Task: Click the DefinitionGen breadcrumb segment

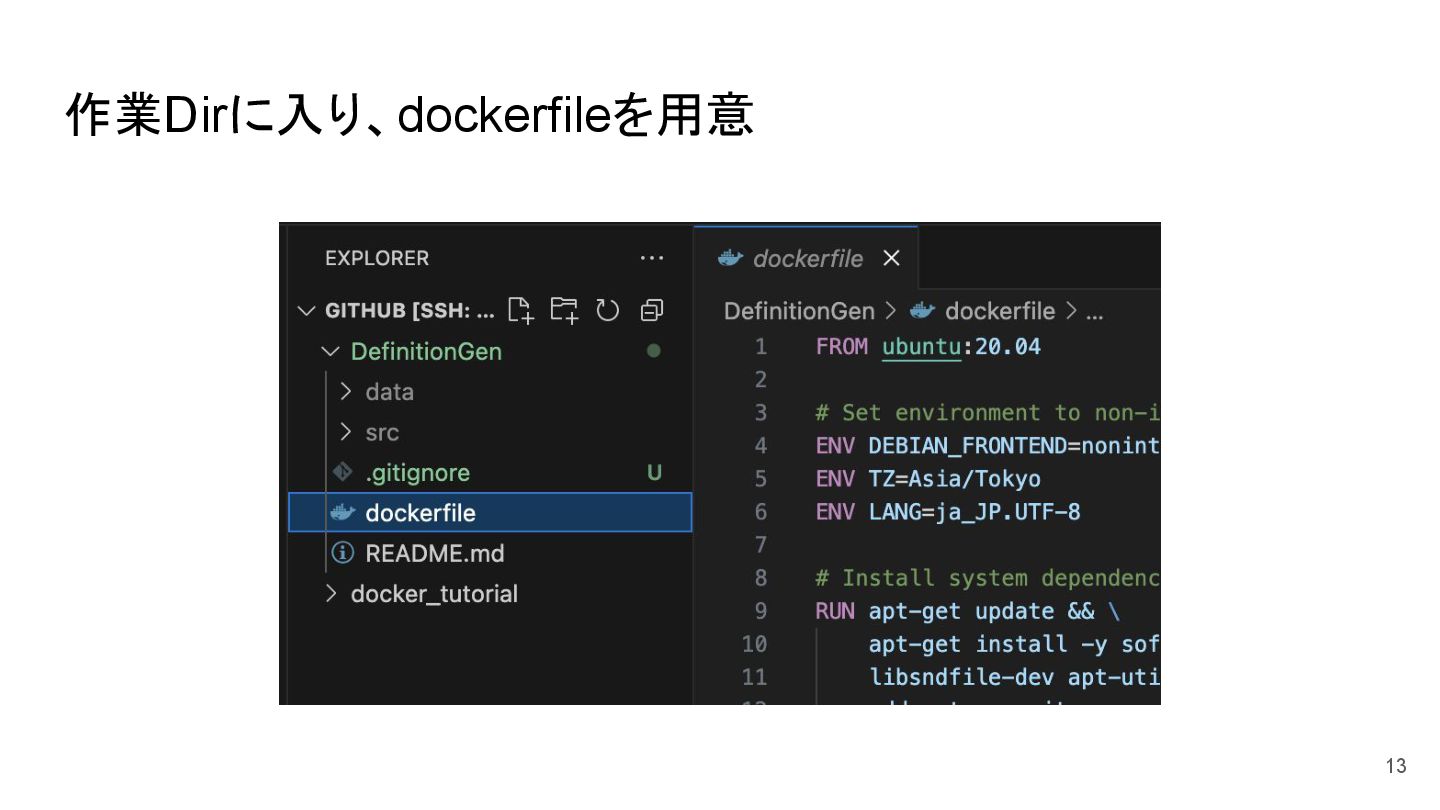Action: (799, 311)
